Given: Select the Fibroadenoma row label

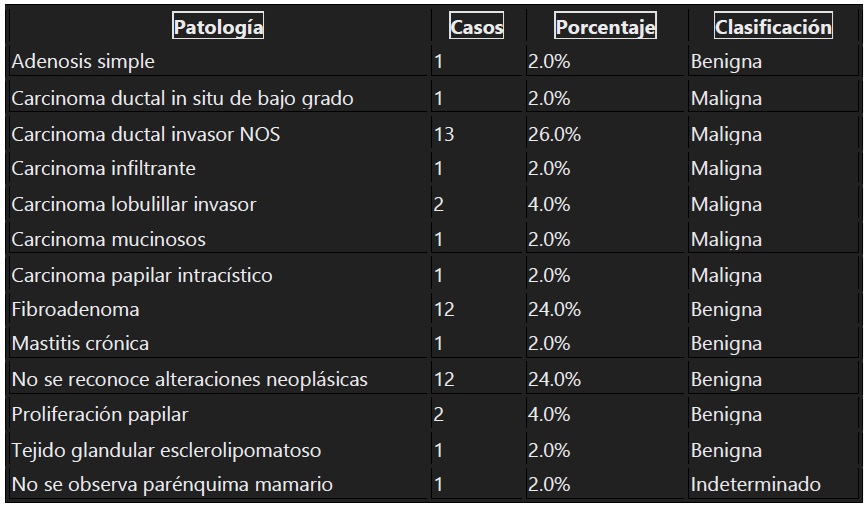Looking at the screenshot, I should (75, 310).
